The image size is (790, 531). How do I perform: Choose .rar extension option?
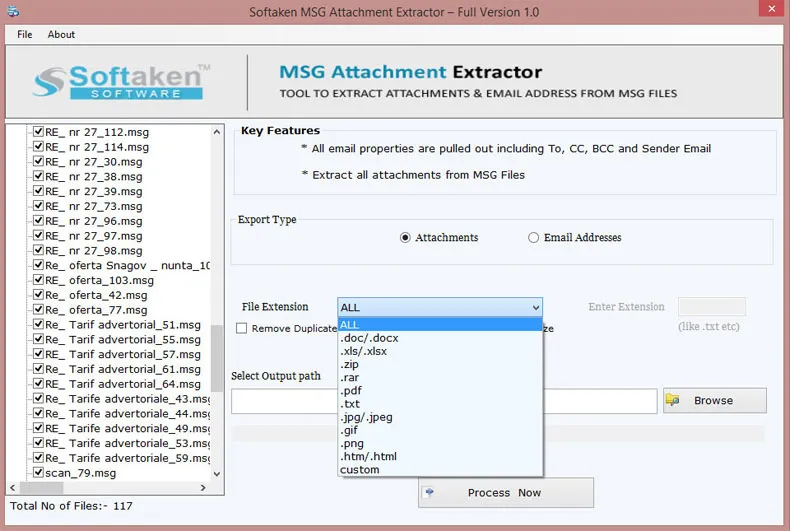coord(440,377)
